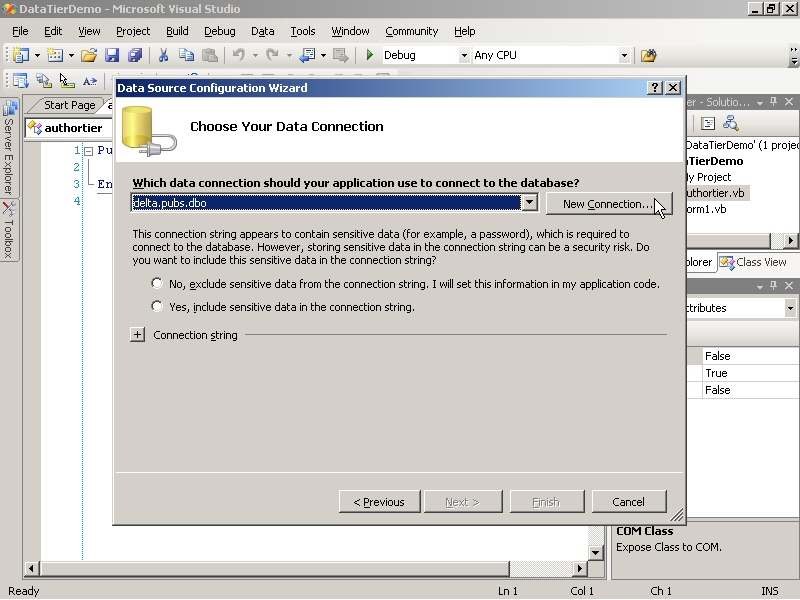The image size is (800, 600).
Task: Open the Properties object selector dropdown
Action: [x=790, y=308]
